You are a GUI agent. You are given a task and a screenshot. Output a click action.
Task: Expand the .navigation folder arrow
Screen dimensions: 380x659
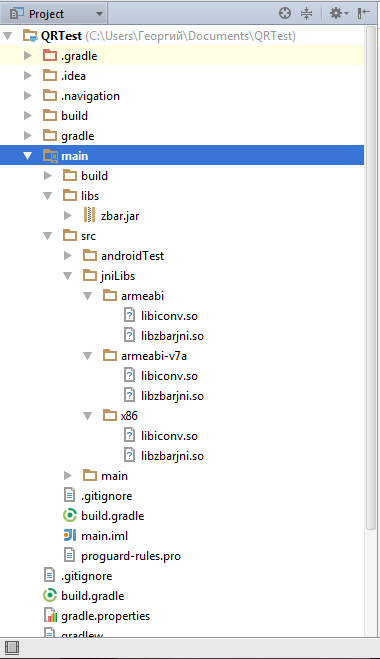click(x=28, y=96)
